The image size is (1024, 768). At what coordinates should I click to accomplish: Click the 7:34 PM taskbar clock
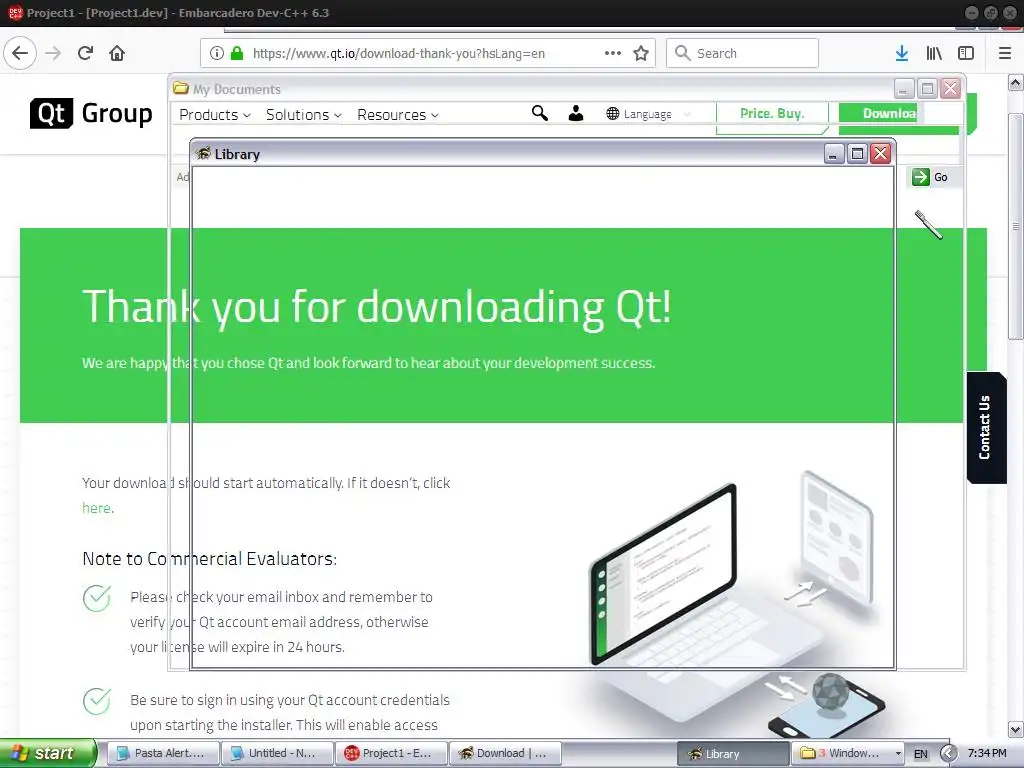pos(987,753)
